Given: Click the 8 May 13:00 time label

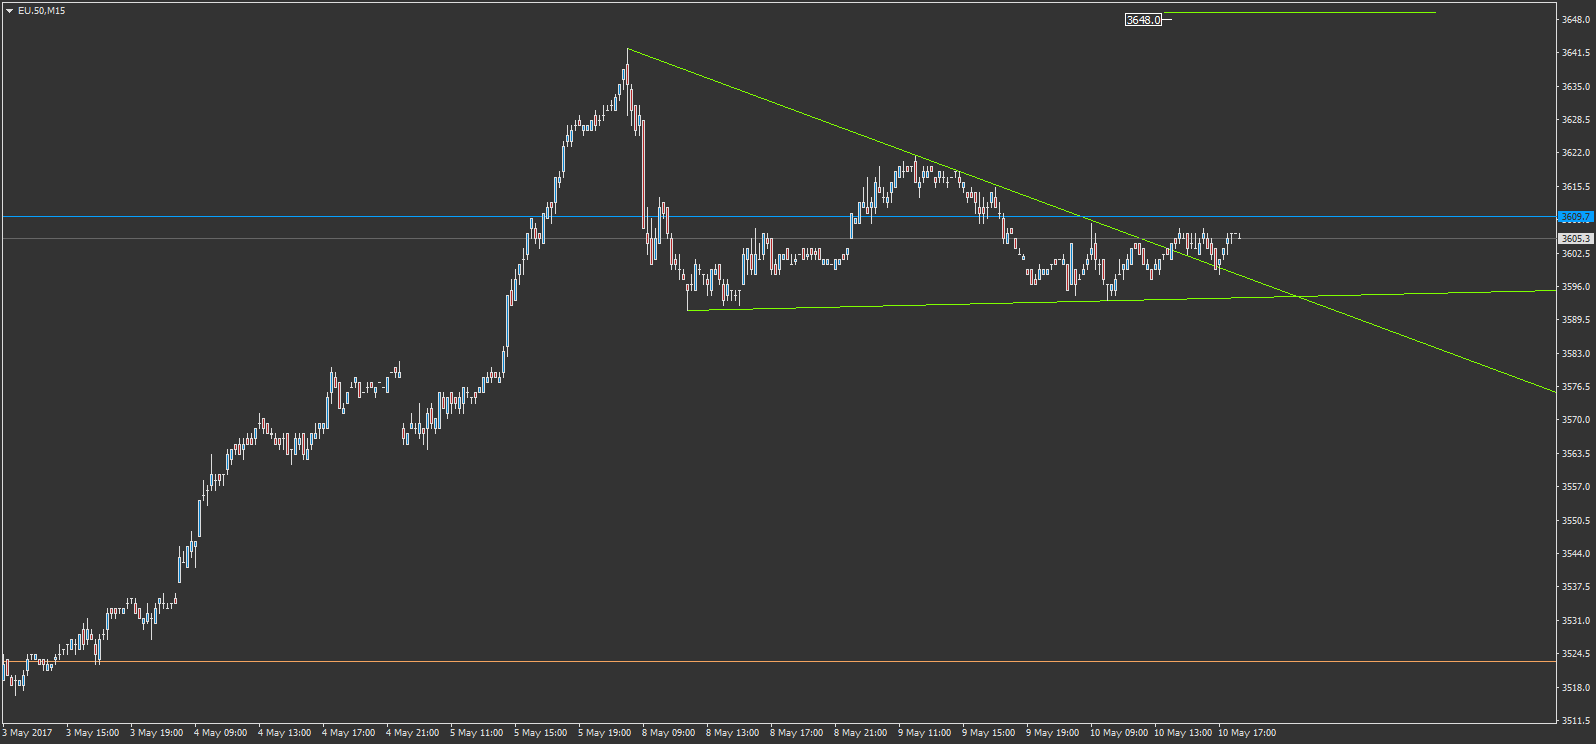Looking at the screenshot, I should click(x=732, y=733).
